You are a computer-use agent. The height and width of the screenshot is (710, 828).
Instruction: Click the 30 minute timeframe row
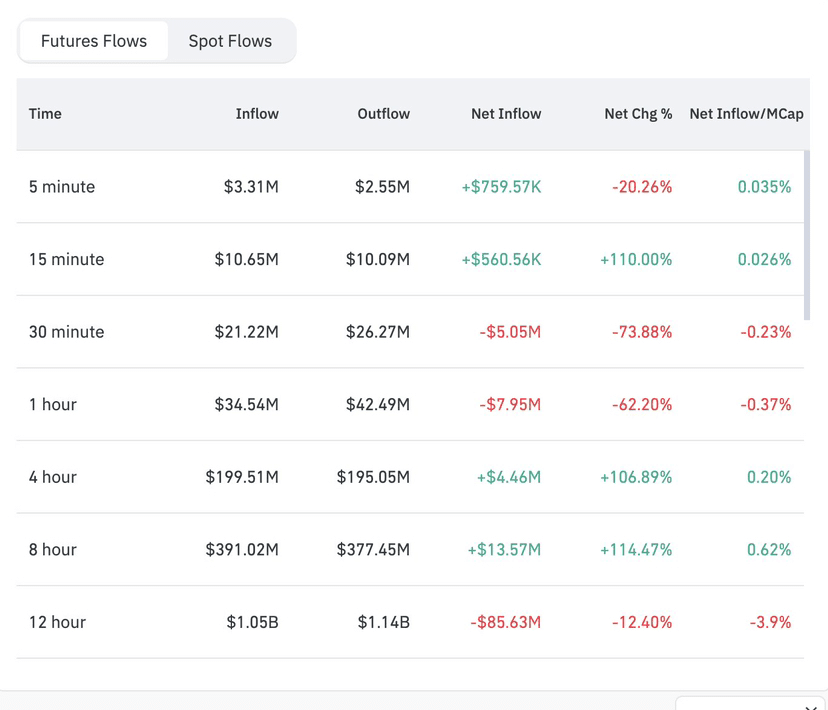pos(66,332)
